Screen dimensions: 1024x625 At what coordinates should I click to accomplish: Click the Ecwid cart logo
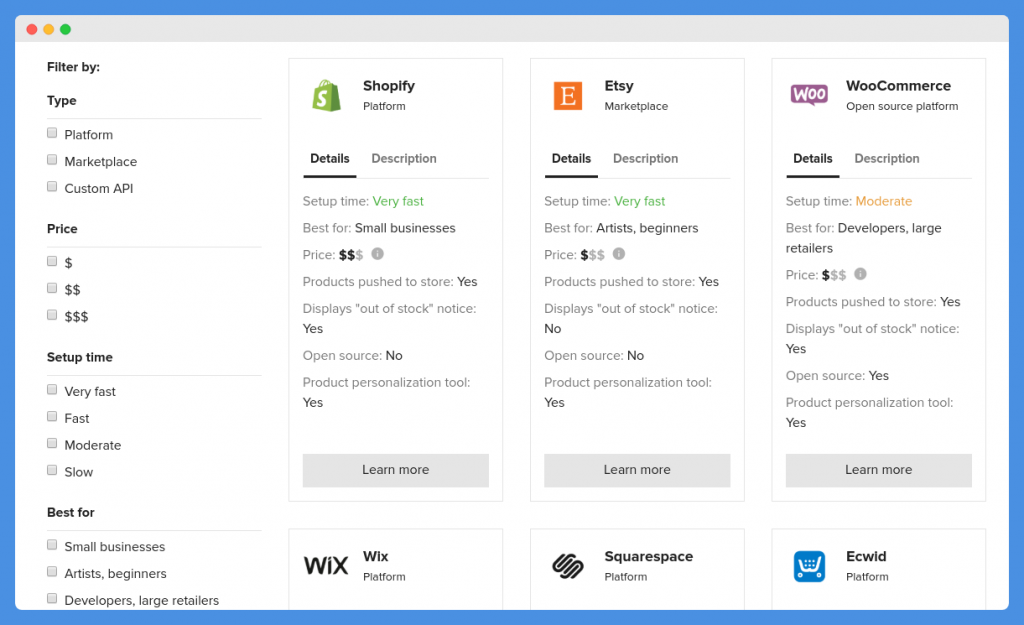809,566
